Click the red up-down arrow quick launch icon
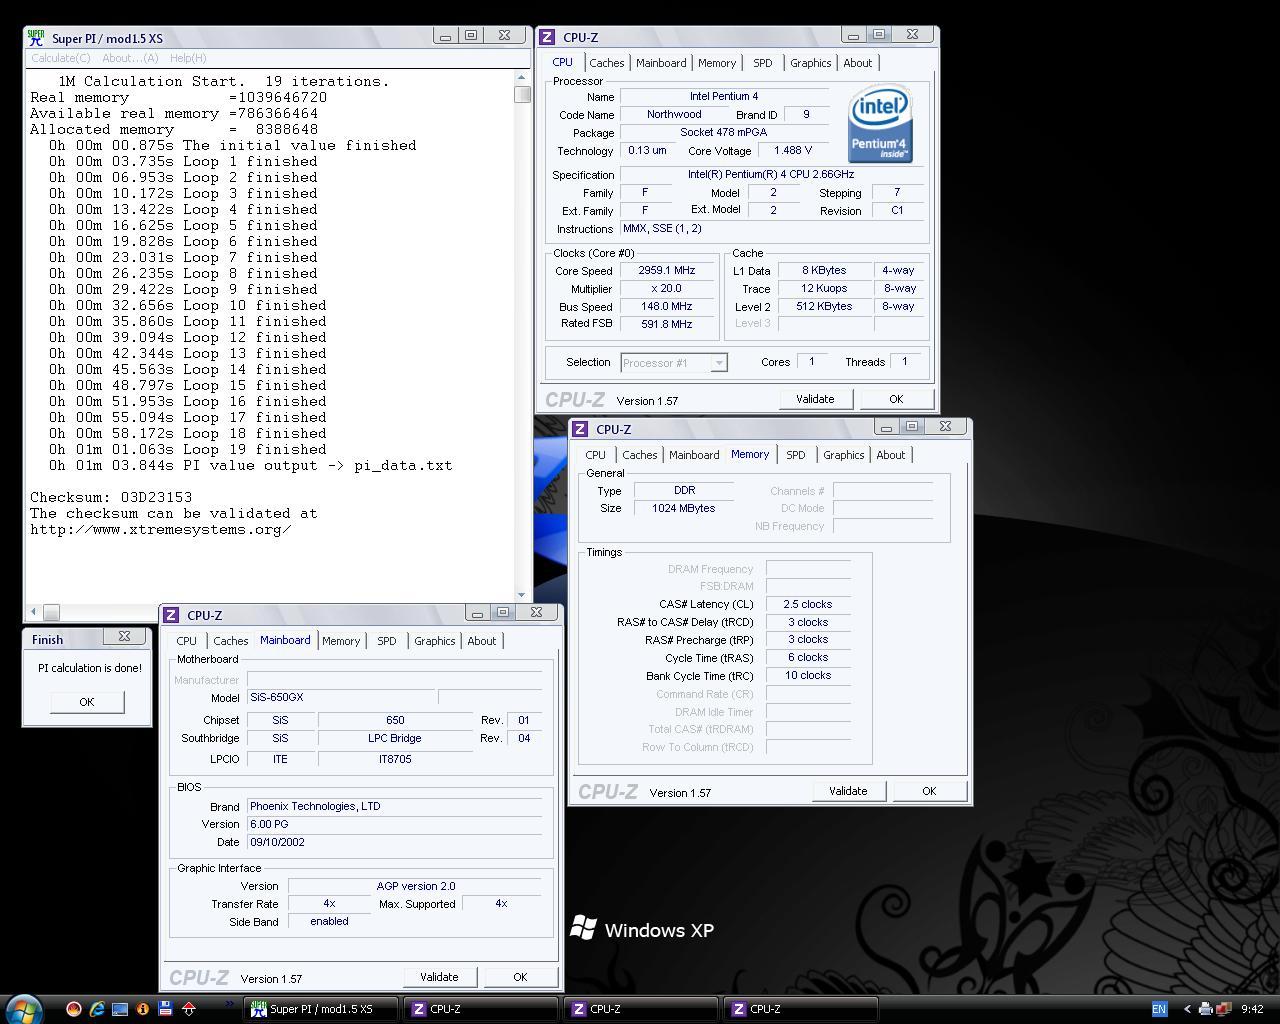The width and height of the screenshot is (1280, 1024). click(x=188, y=1009)
